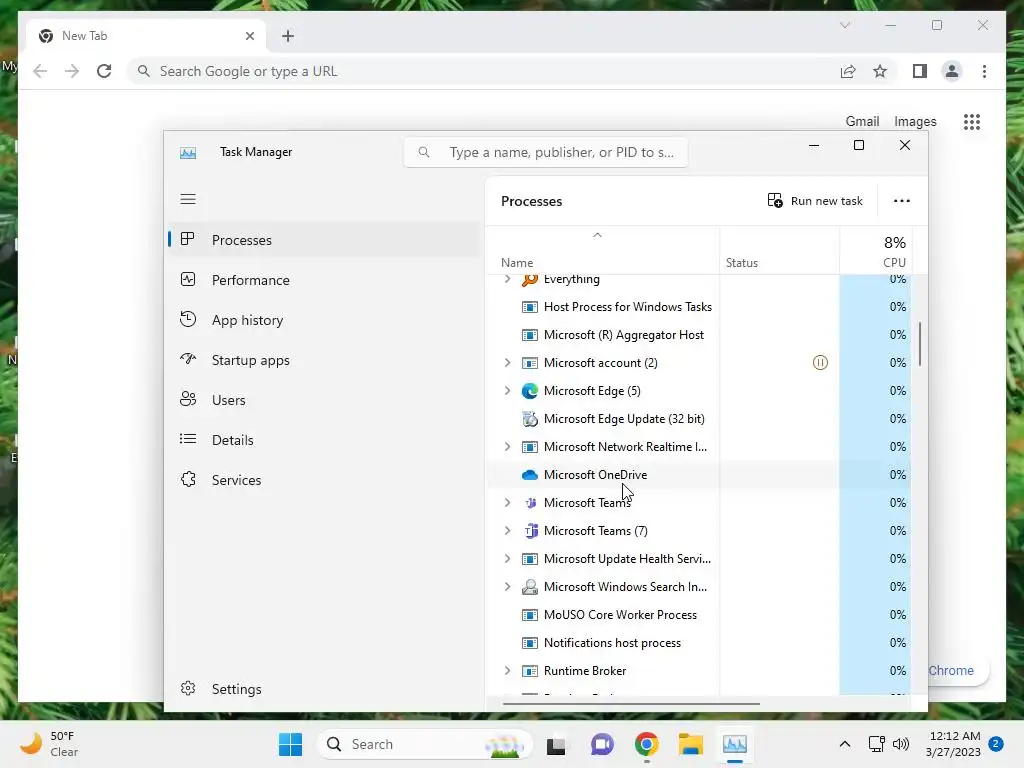This screenshot has width=1024, height=768.
Task: Expand Microsoft Network Realtime process
Action: (x=507, y=447)
